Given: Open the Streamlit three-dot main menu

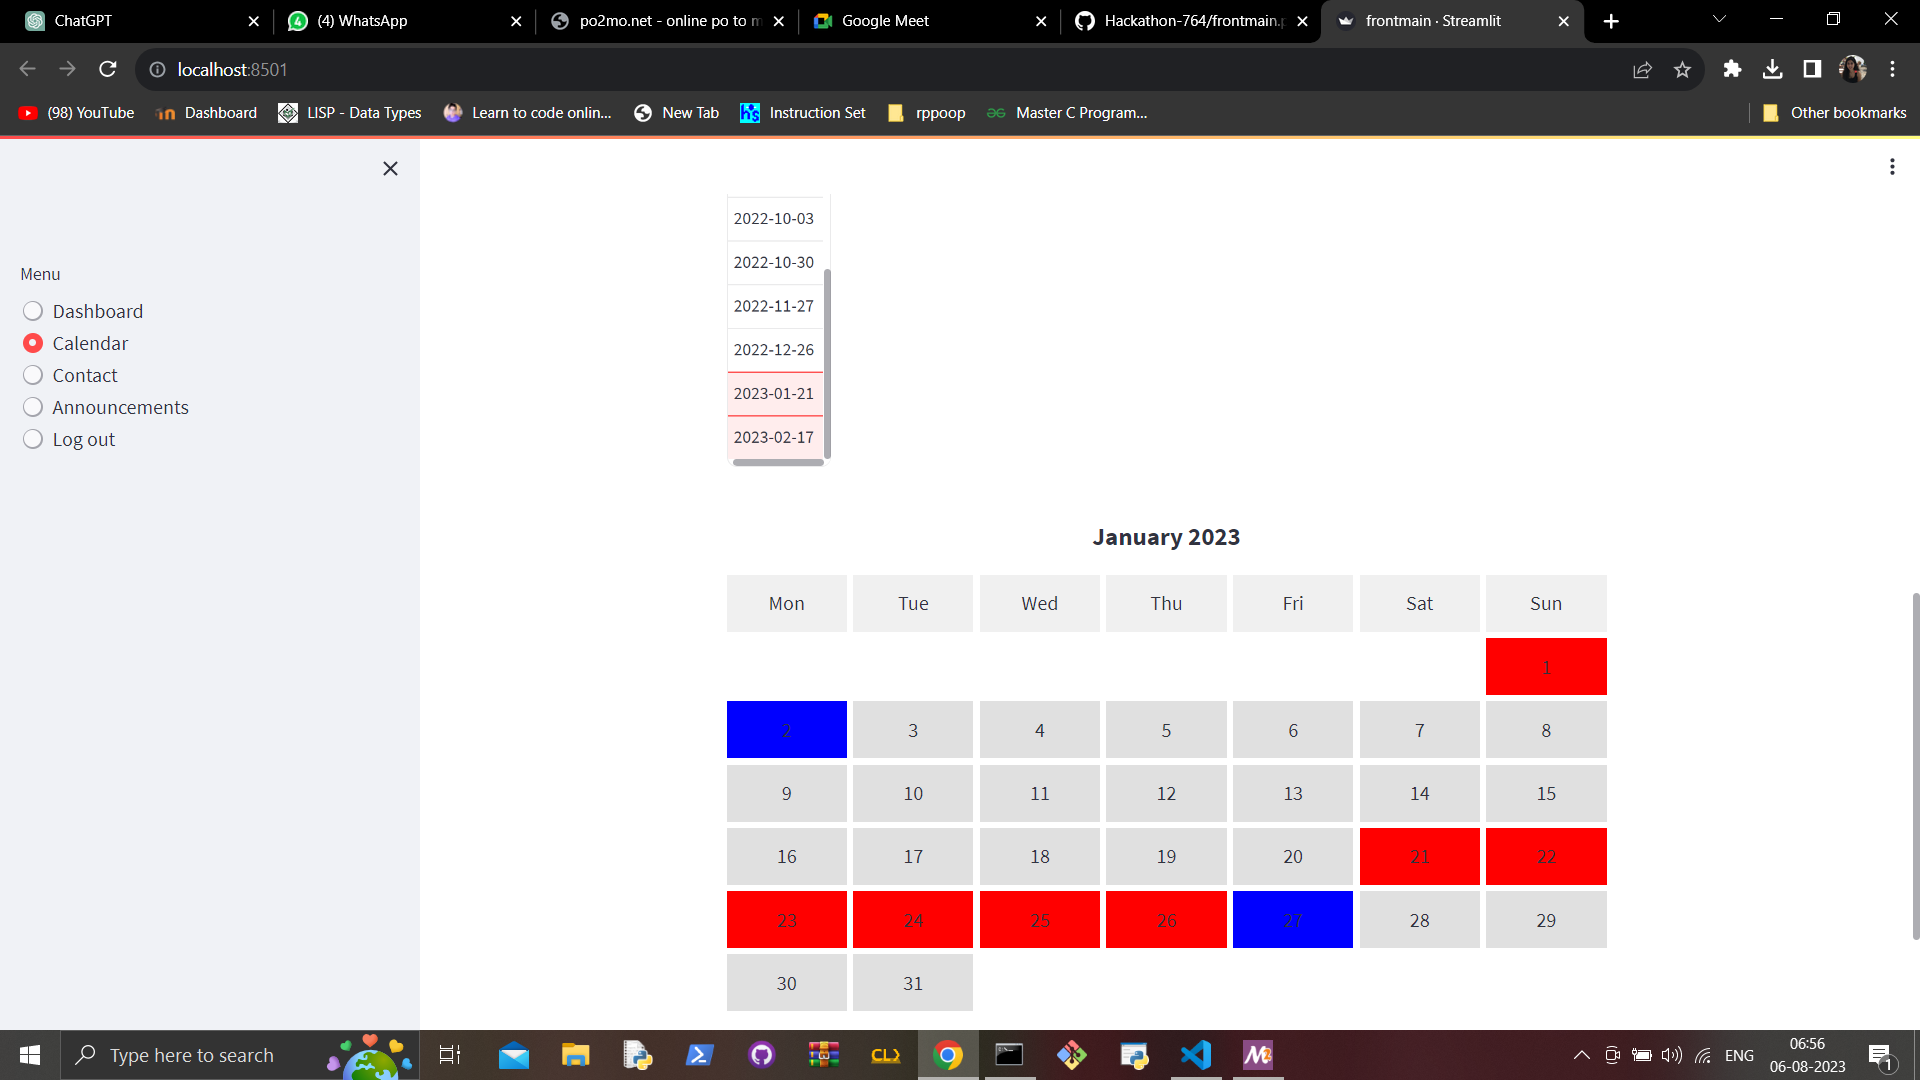Looking at the screenshot, I should click(1891, 167).
